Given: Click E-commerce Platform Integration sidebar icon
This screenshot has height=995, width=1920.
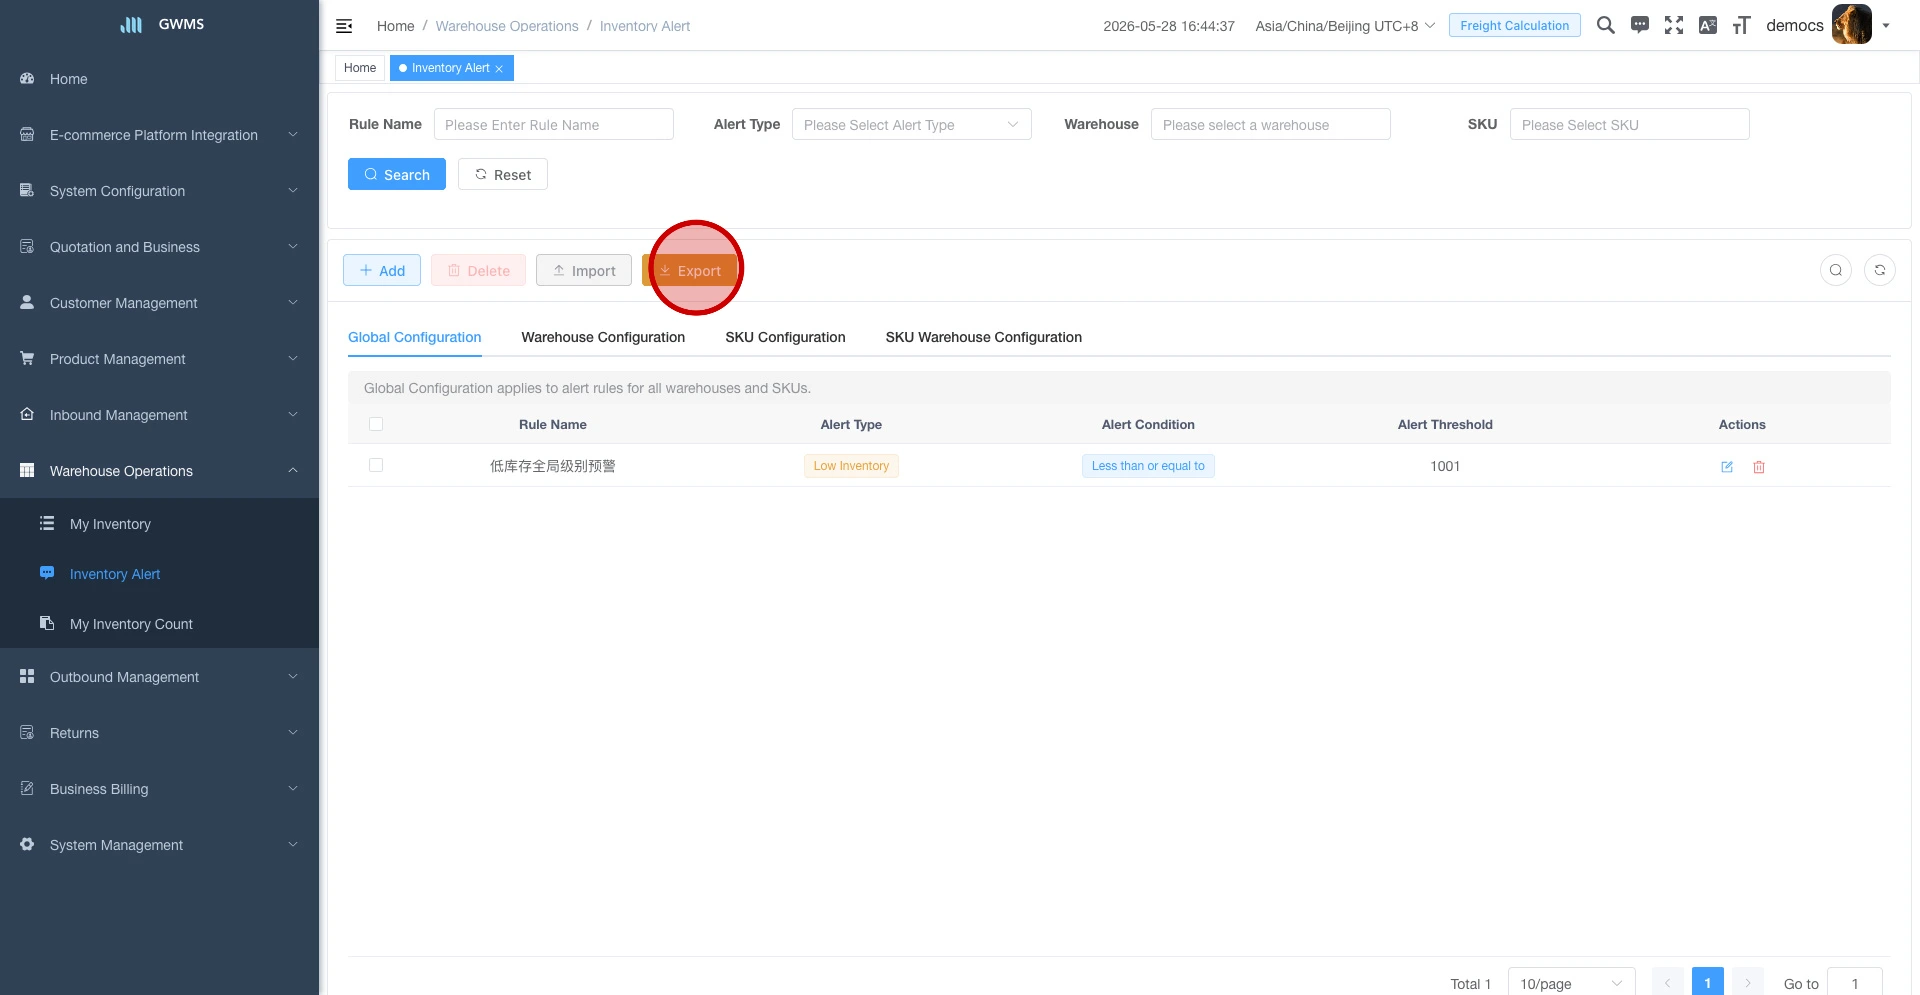Looking at the screenshot, I should click(27, 134).
